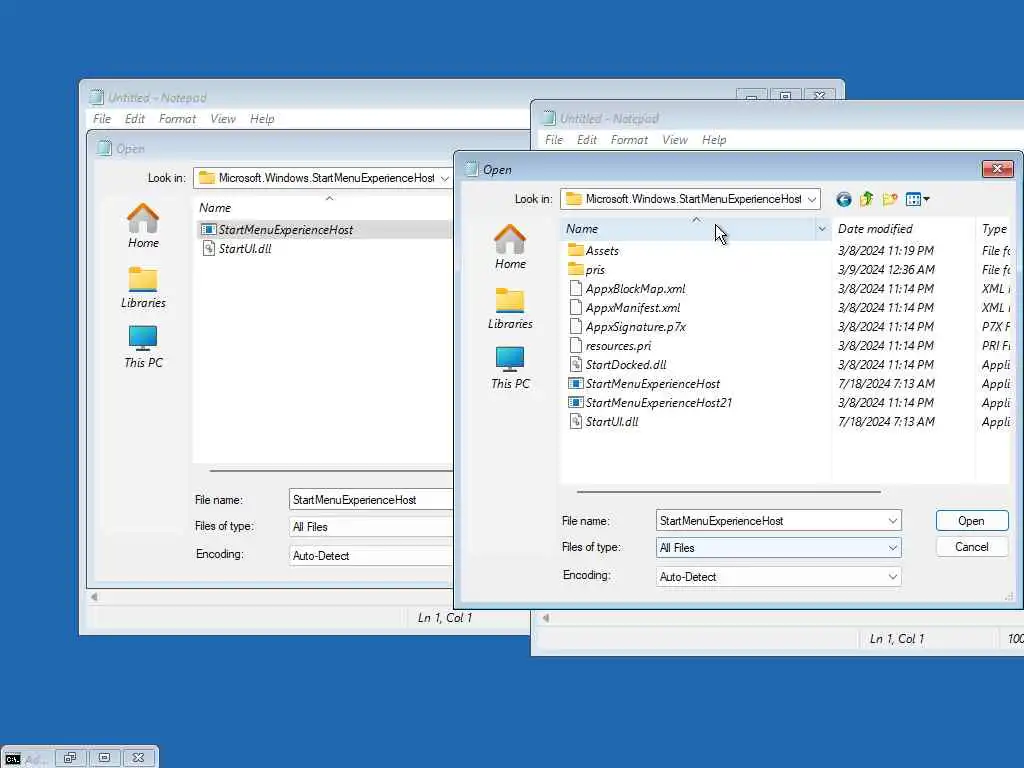This screenshot has width=1024, height=768.
Task: Click Ln 1, Col 1 in the back Notepad status bar
Action: (x=445, y=618)
